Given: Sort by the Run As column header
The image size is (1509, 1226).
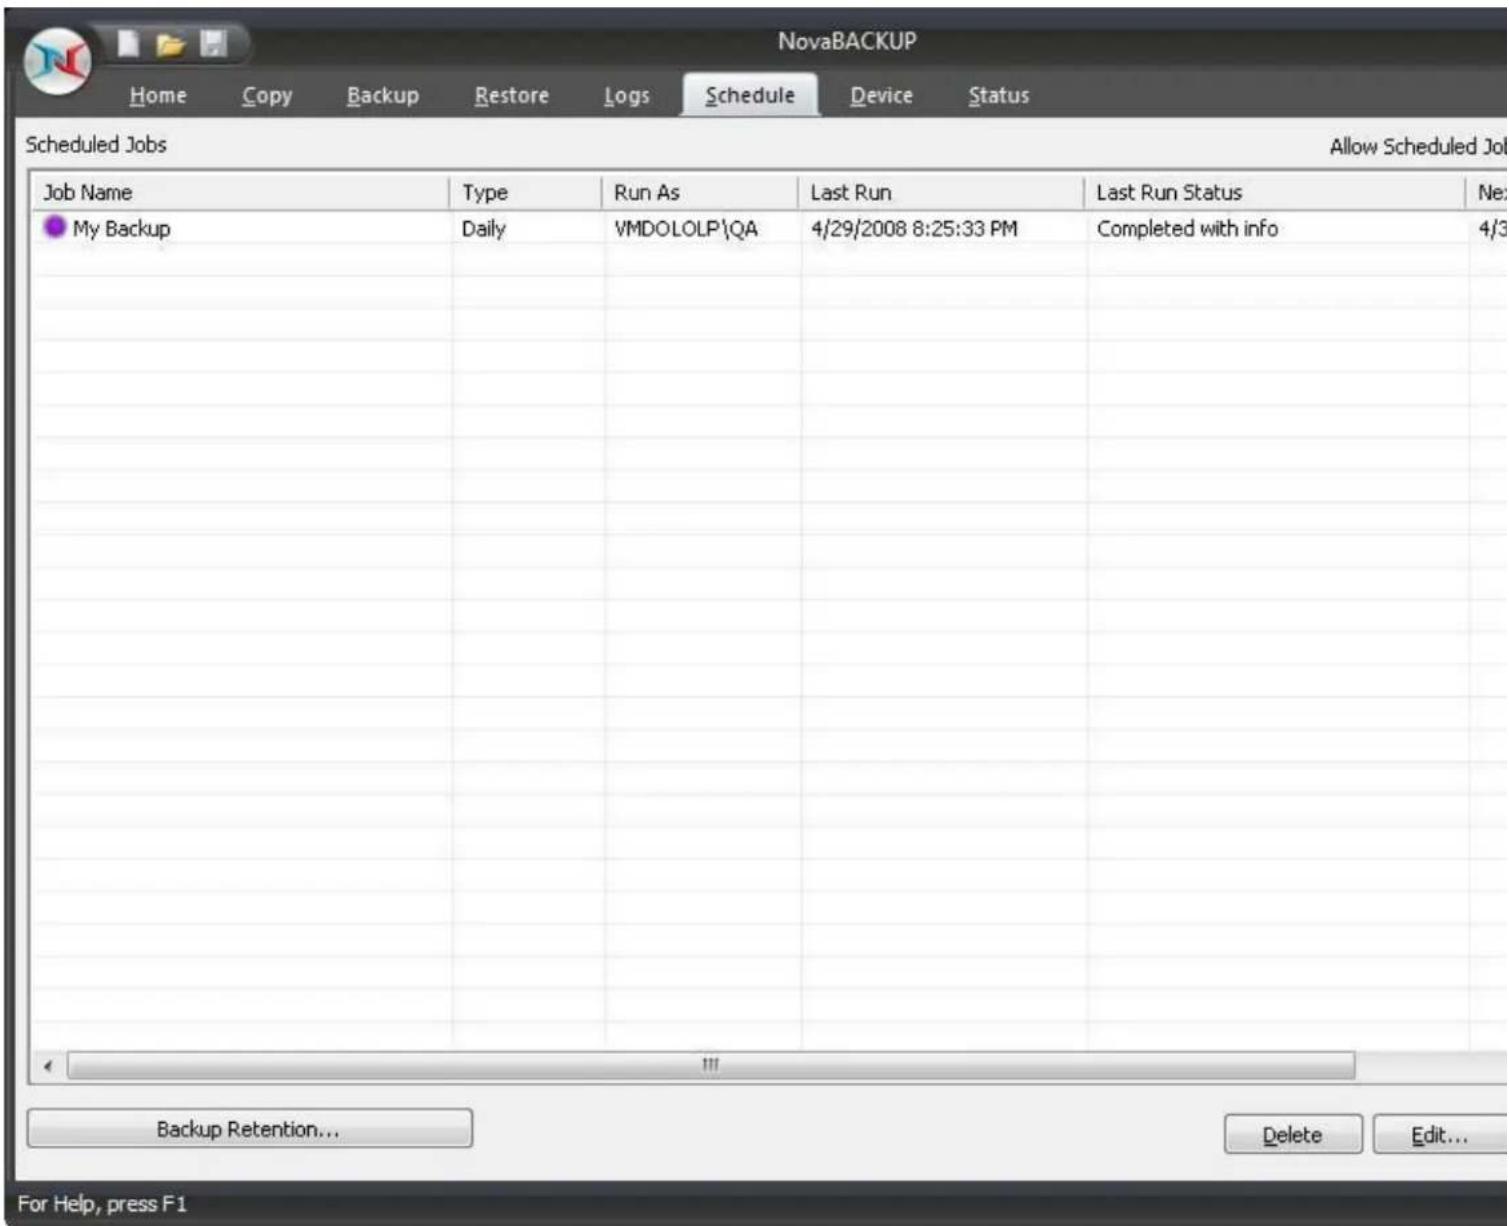Looking at the screenshot, I should point(700,192).
